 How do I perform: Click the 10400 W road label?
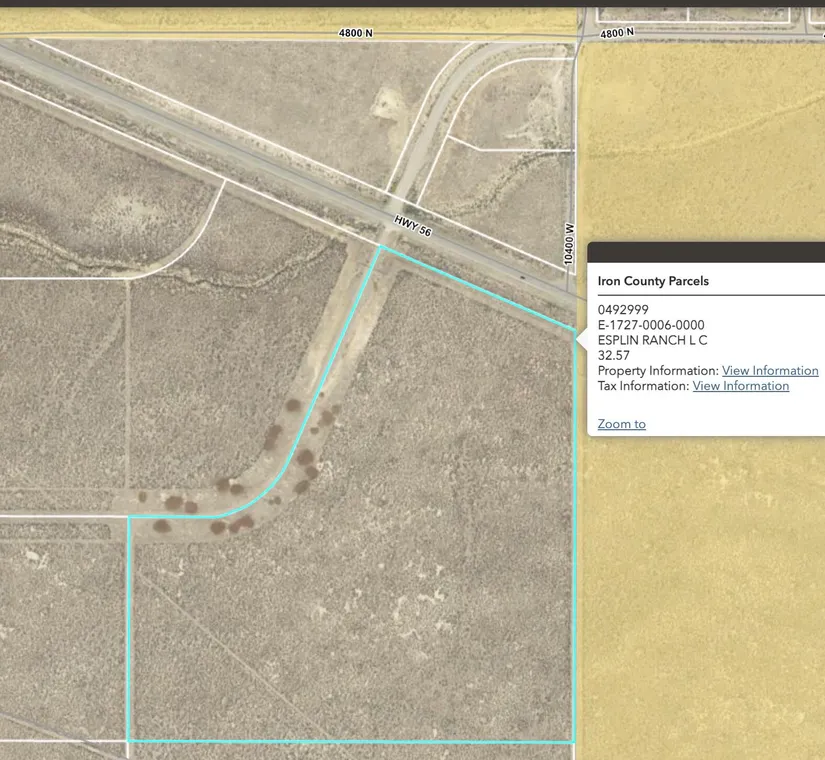pos(570,243)
